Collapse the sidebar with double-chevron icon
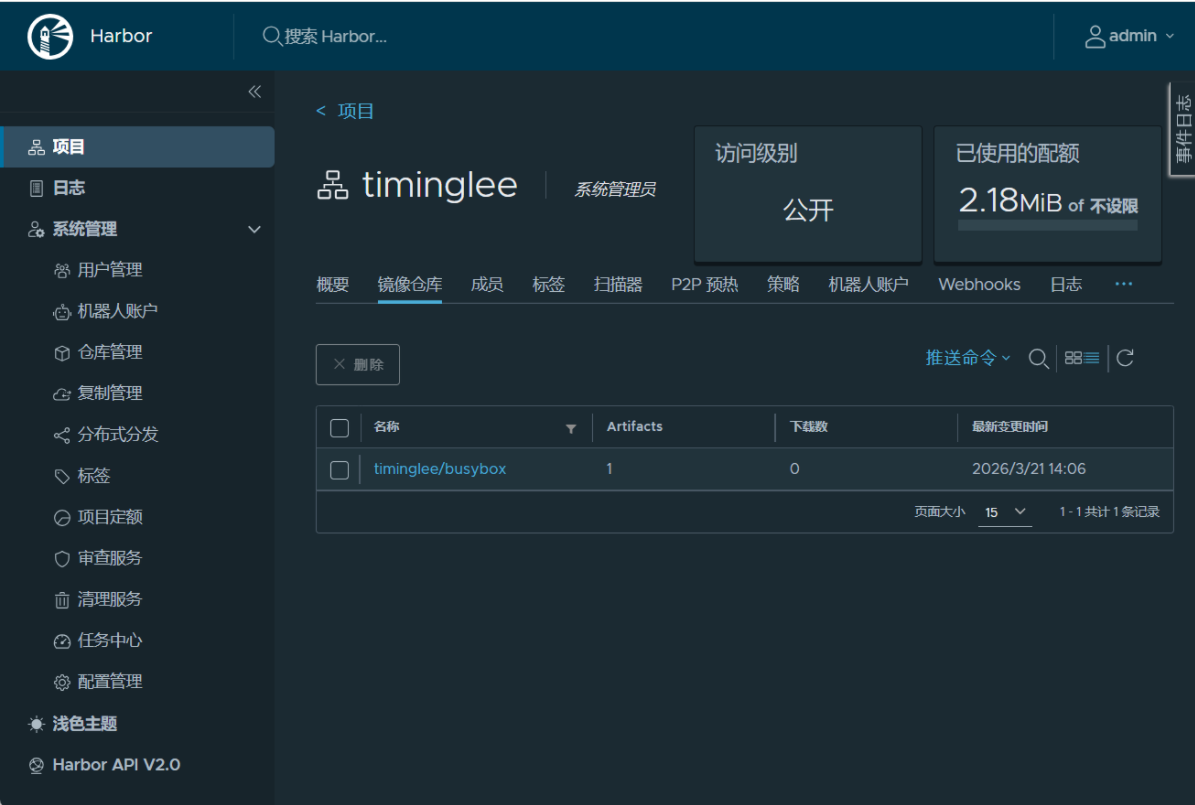The height and width of the screenshot is (805, 1195). coord(255,92)
